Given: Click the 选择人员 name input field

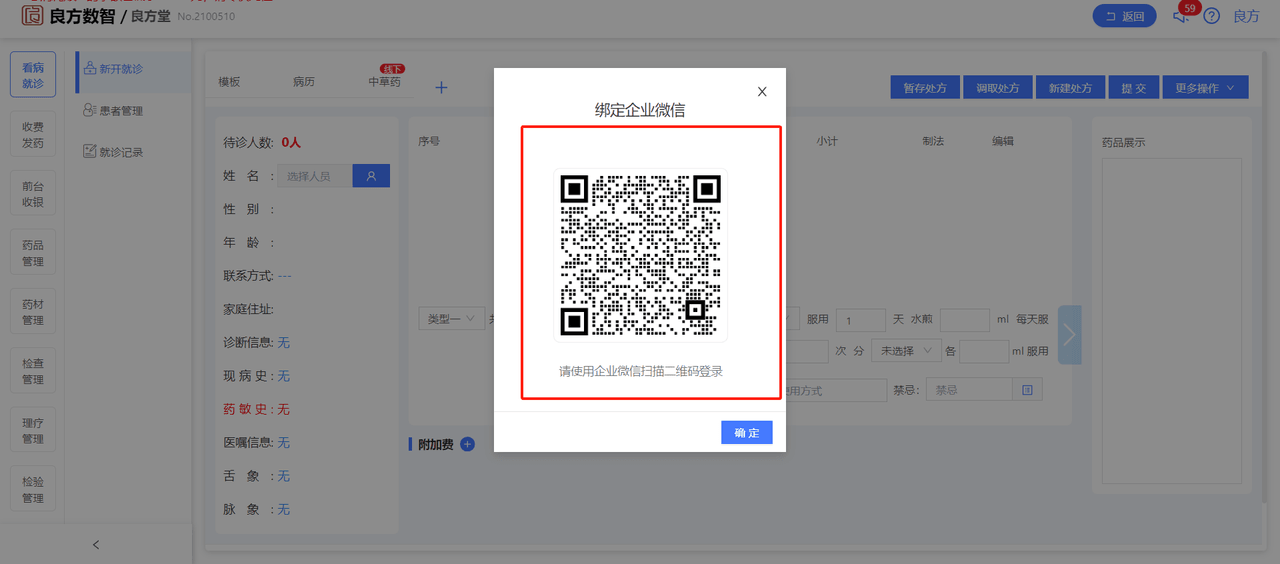Looking at the screenshot, I should pyautogui.click(x=315, y=176).
